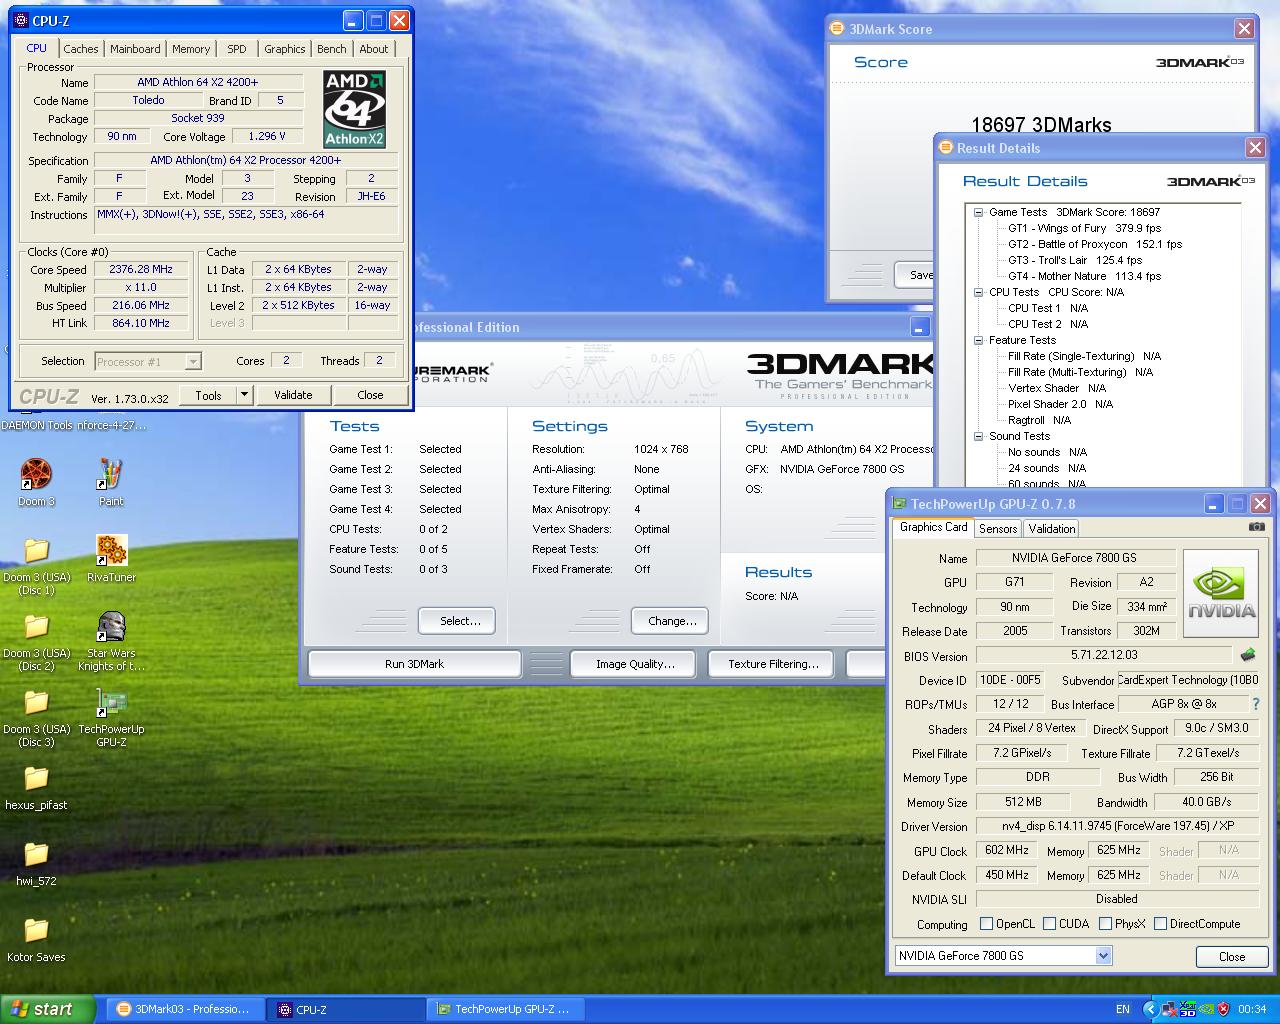Viewport: 1280px width, 1024px height.
Task: Open the About tab in CPU-Z
Action: click(x=374, y=49)
